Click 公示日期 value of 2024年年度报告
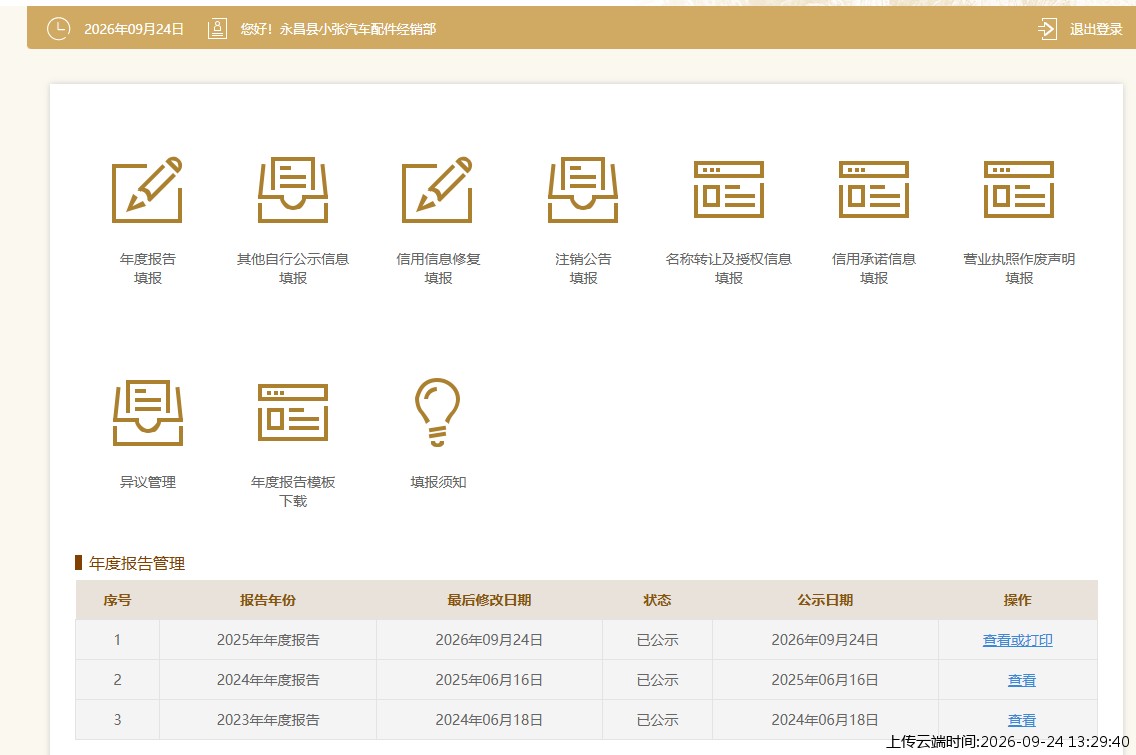The image size is (1136, 755). 825,680
